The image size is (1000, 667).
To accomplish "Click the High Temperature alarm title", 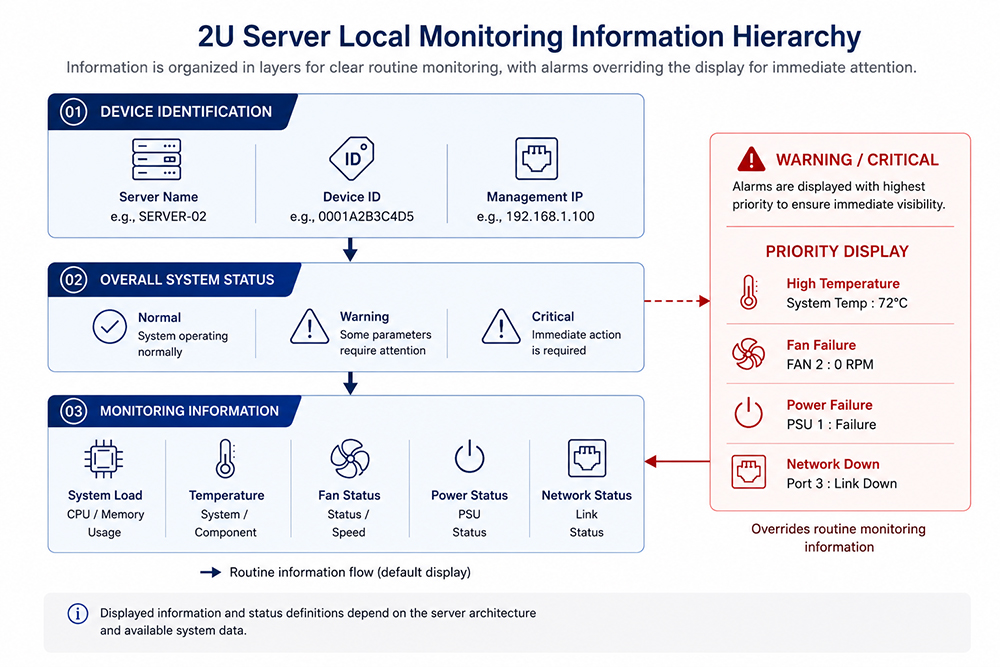I will coord(842,284).
